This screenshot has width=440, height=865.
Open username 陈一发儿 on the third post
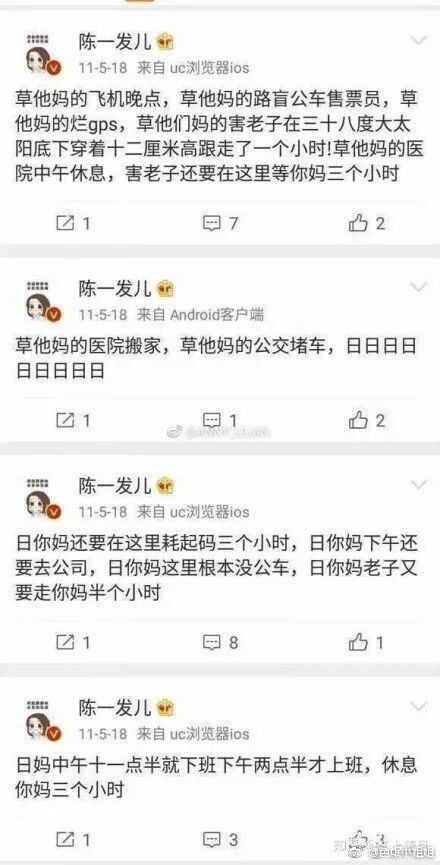(114, 485)
